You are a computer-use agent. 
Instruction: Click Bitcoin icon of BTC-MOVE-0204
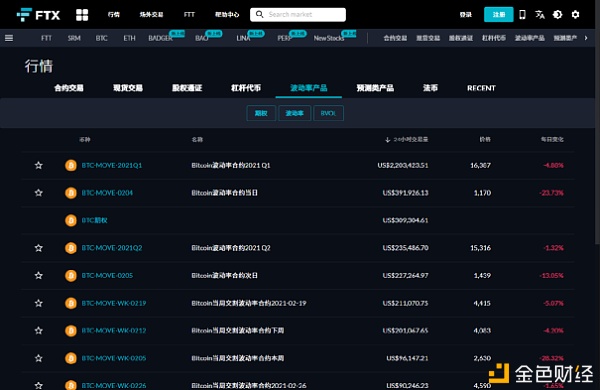coord(70,193)
